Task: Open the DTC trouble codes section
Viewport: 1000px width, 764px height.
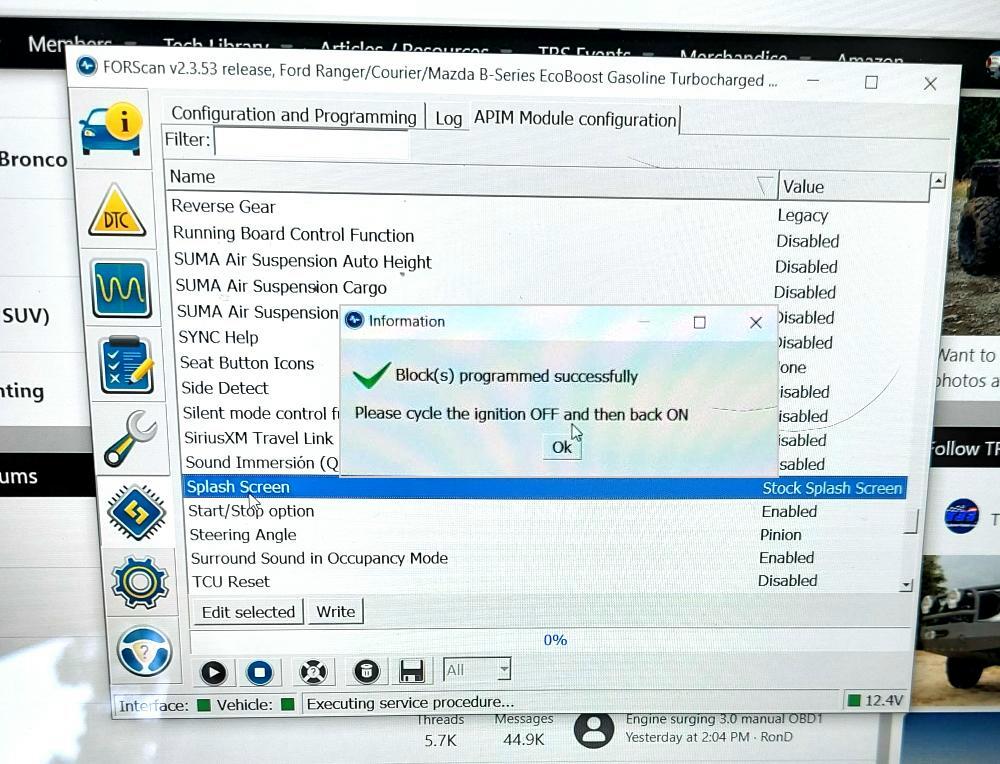Action: 117,211
